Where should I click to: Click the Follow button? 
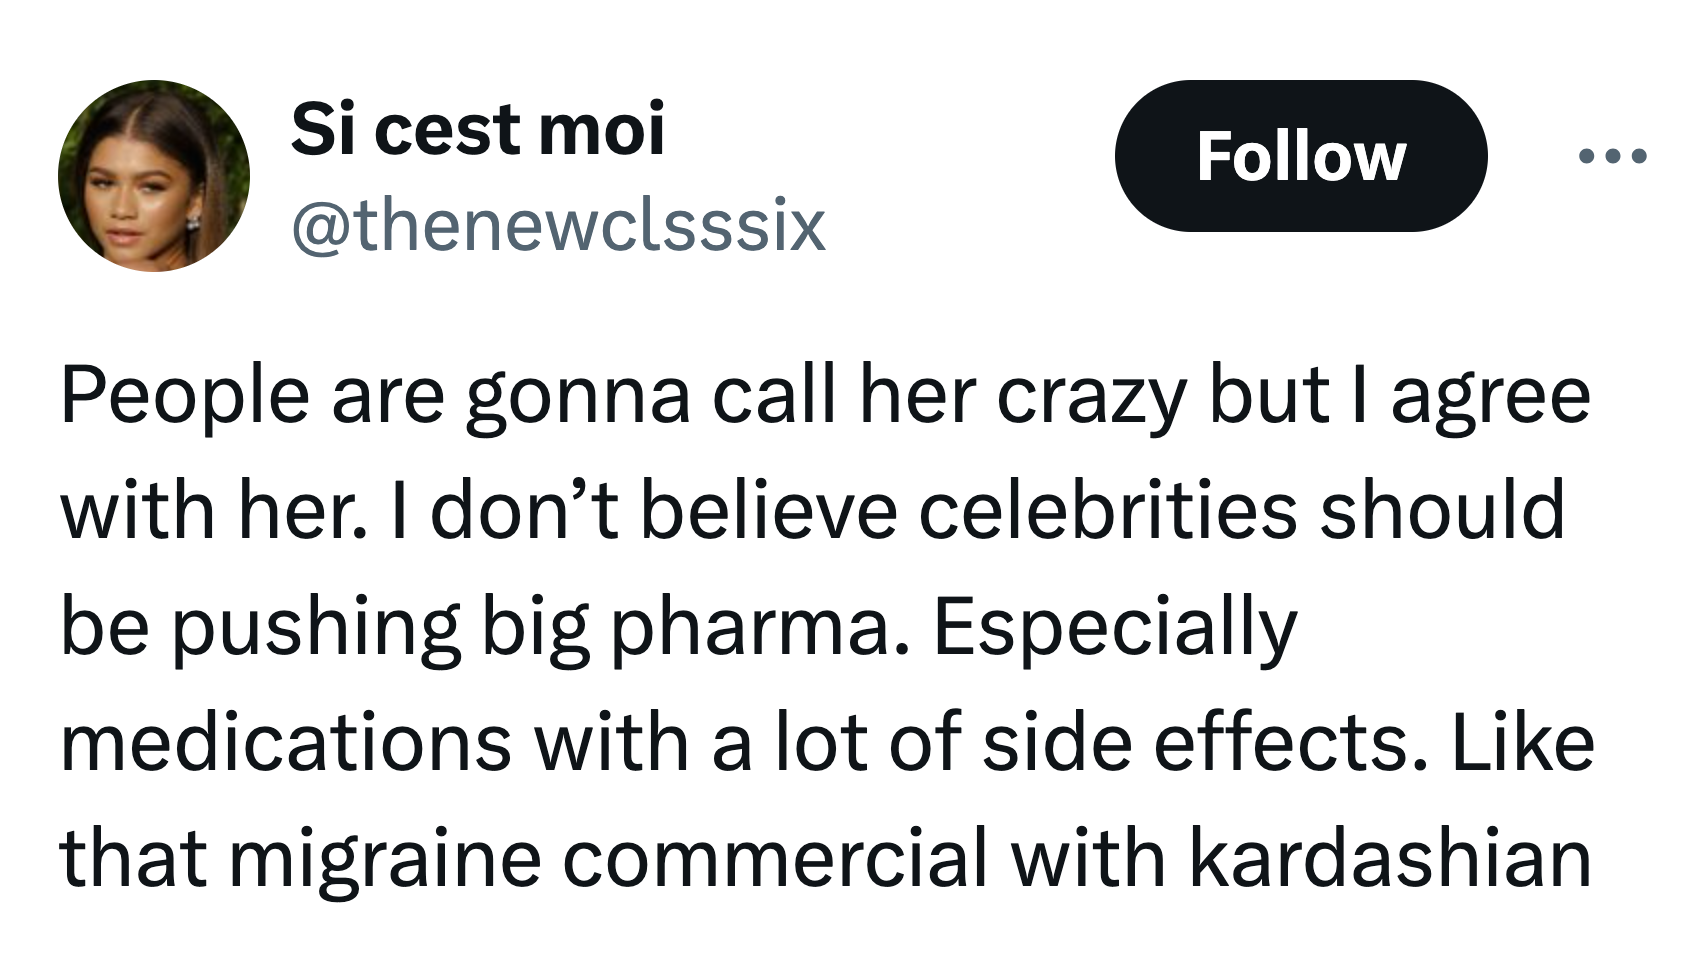click(1300, 156)
